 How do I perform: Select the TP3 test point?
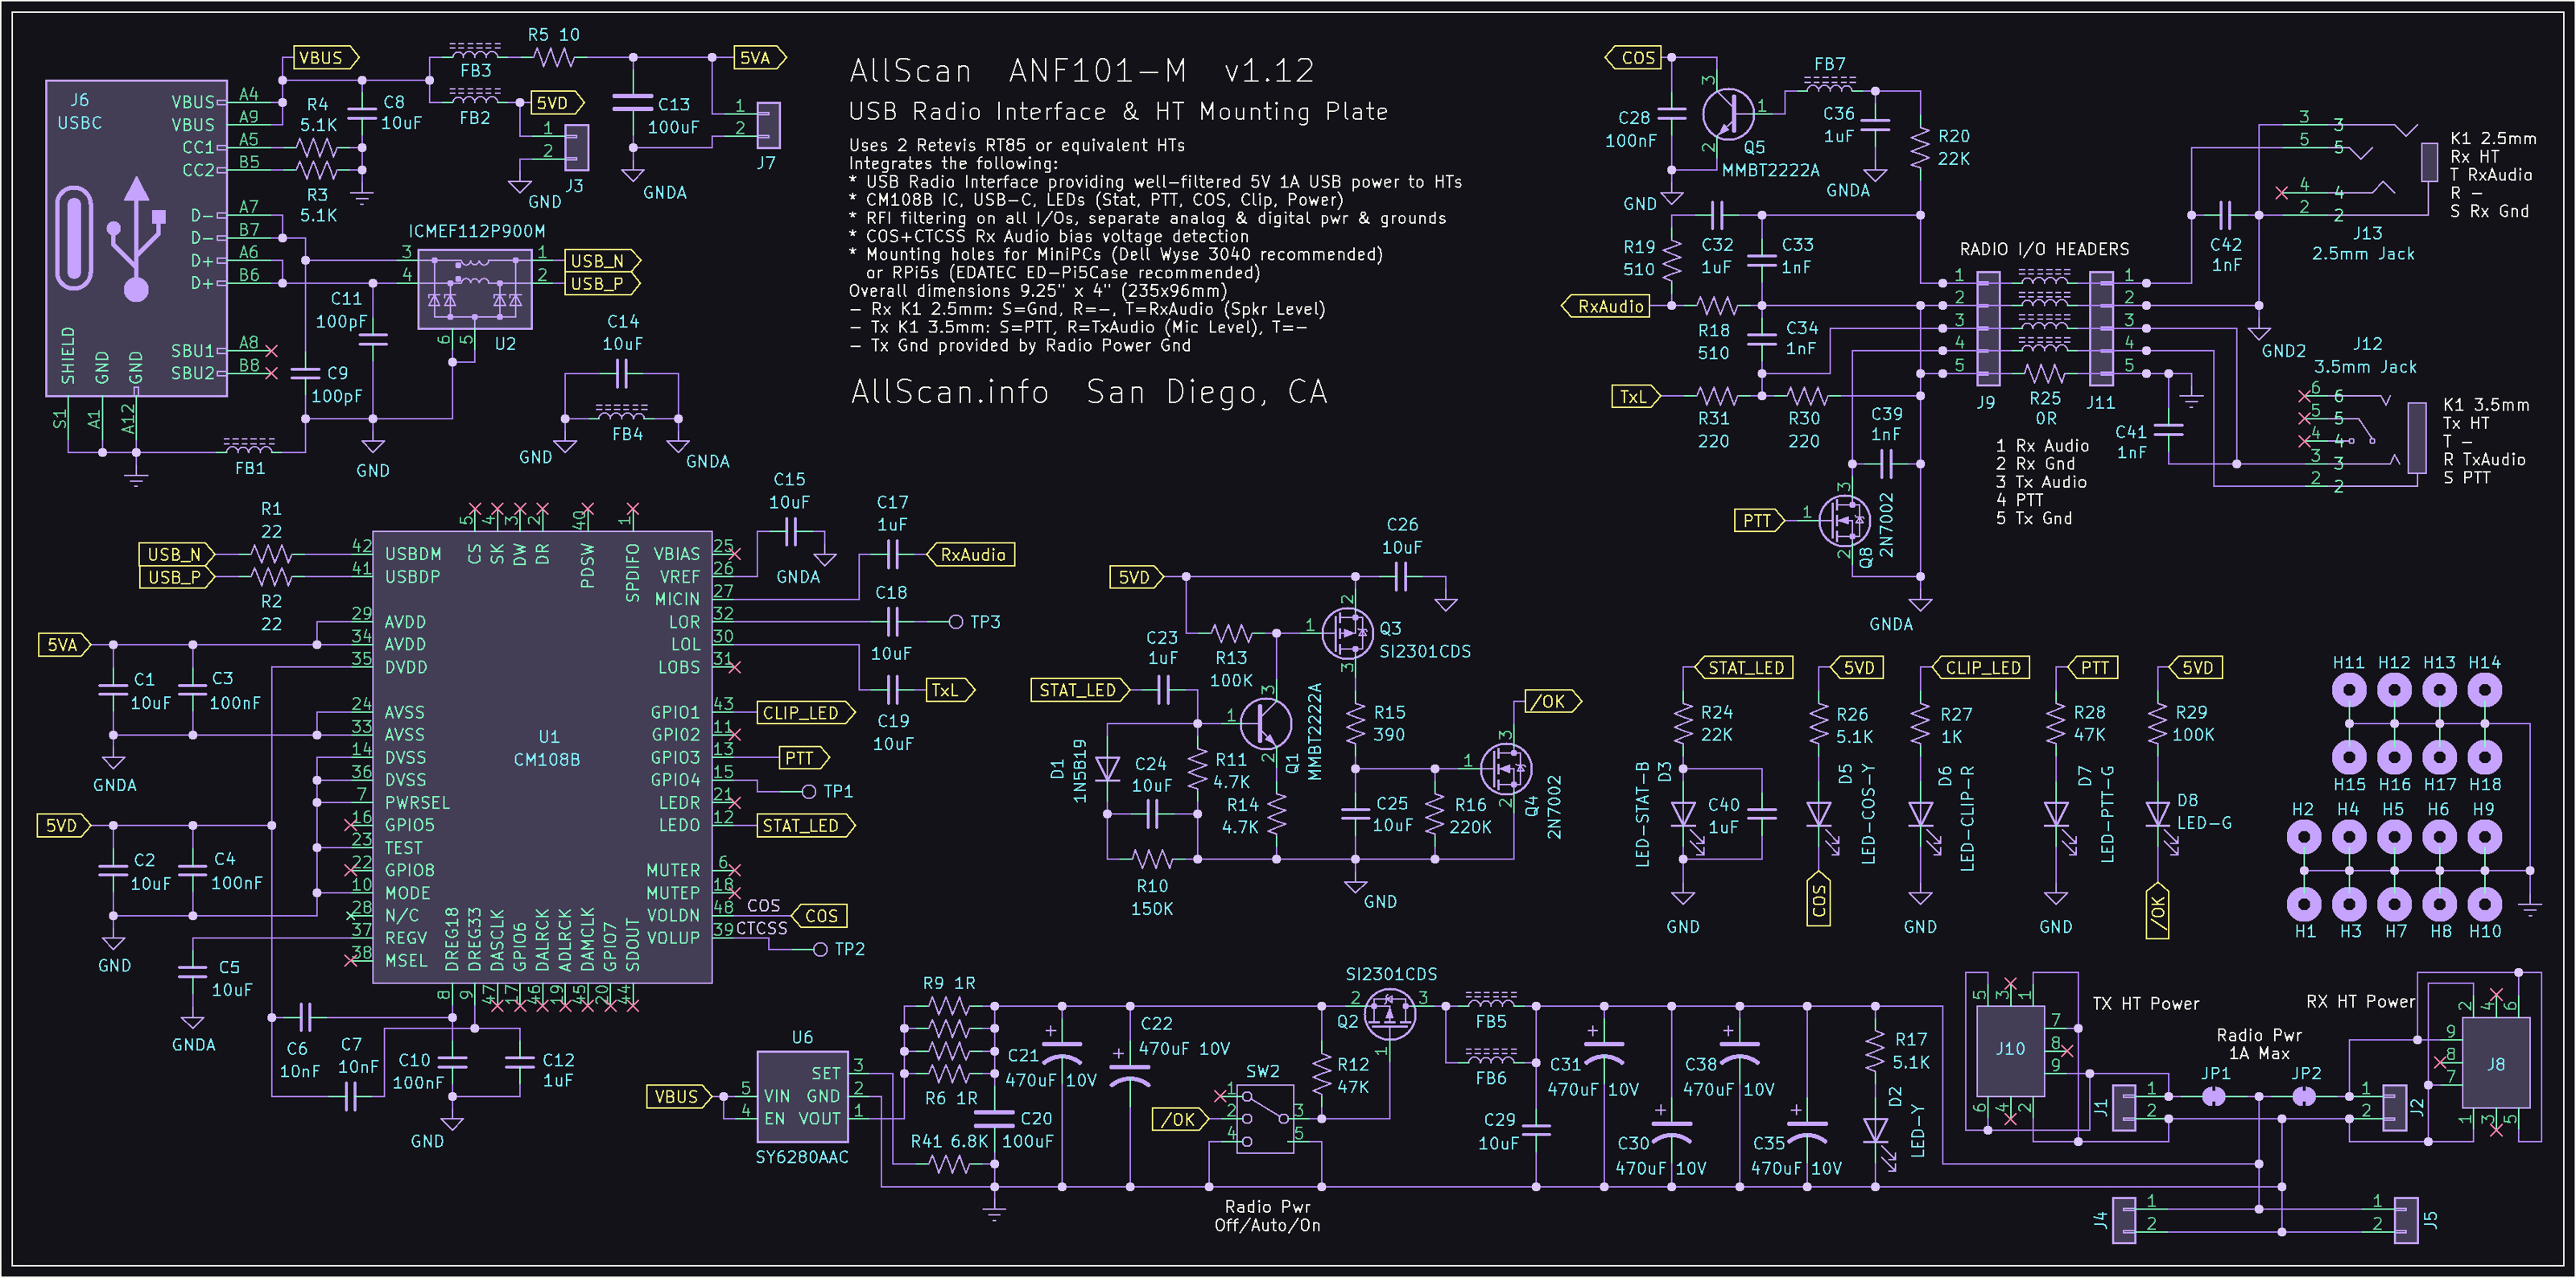point(956,622)
